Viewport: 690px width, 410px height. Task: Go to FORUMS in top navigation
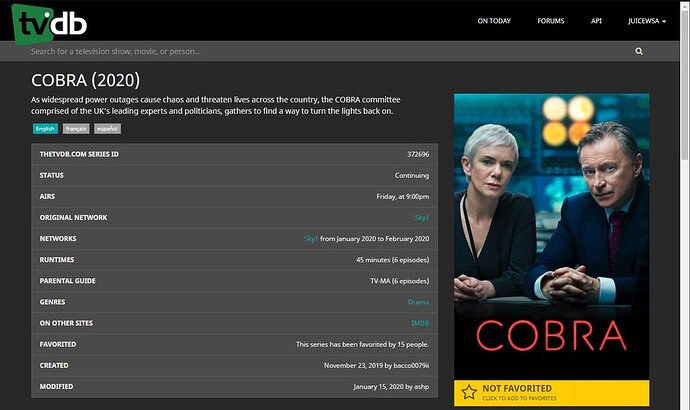pyautogui.click(x=551, y=21)
